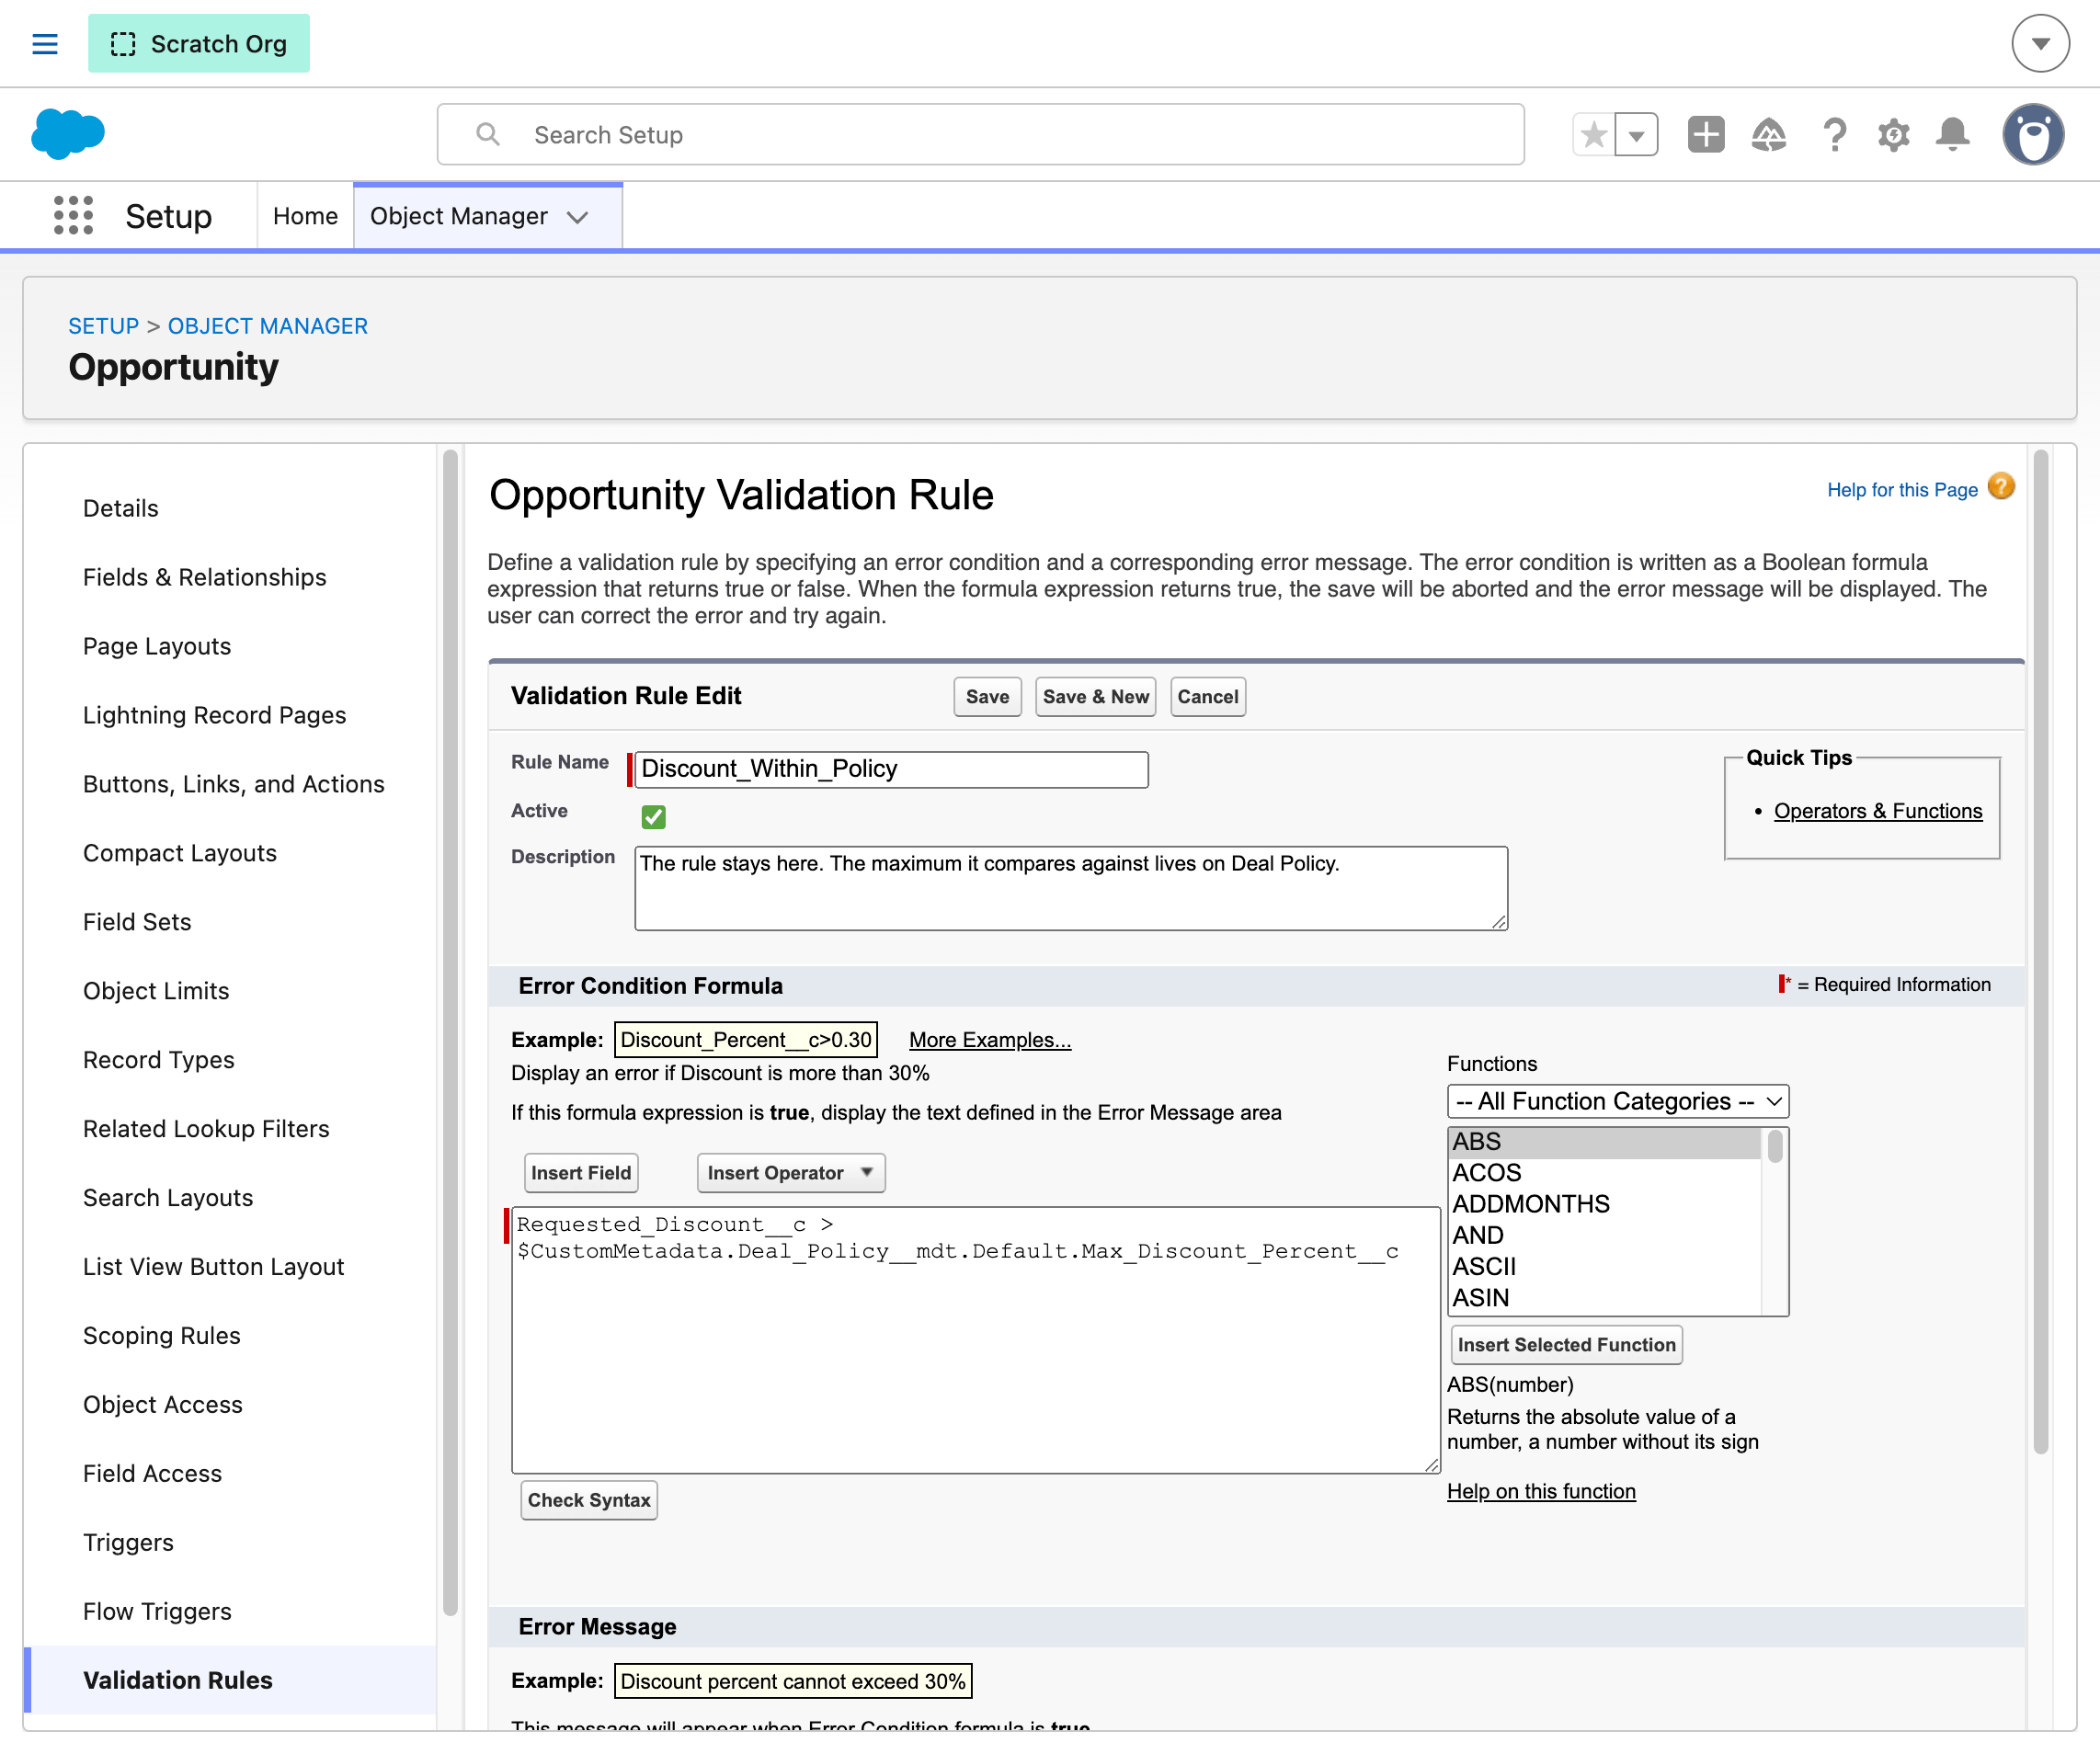The width and height of the screenshot is (2100, 1754).
Task: Open the Insert Operator dropdown
Action: [791, 1172]
